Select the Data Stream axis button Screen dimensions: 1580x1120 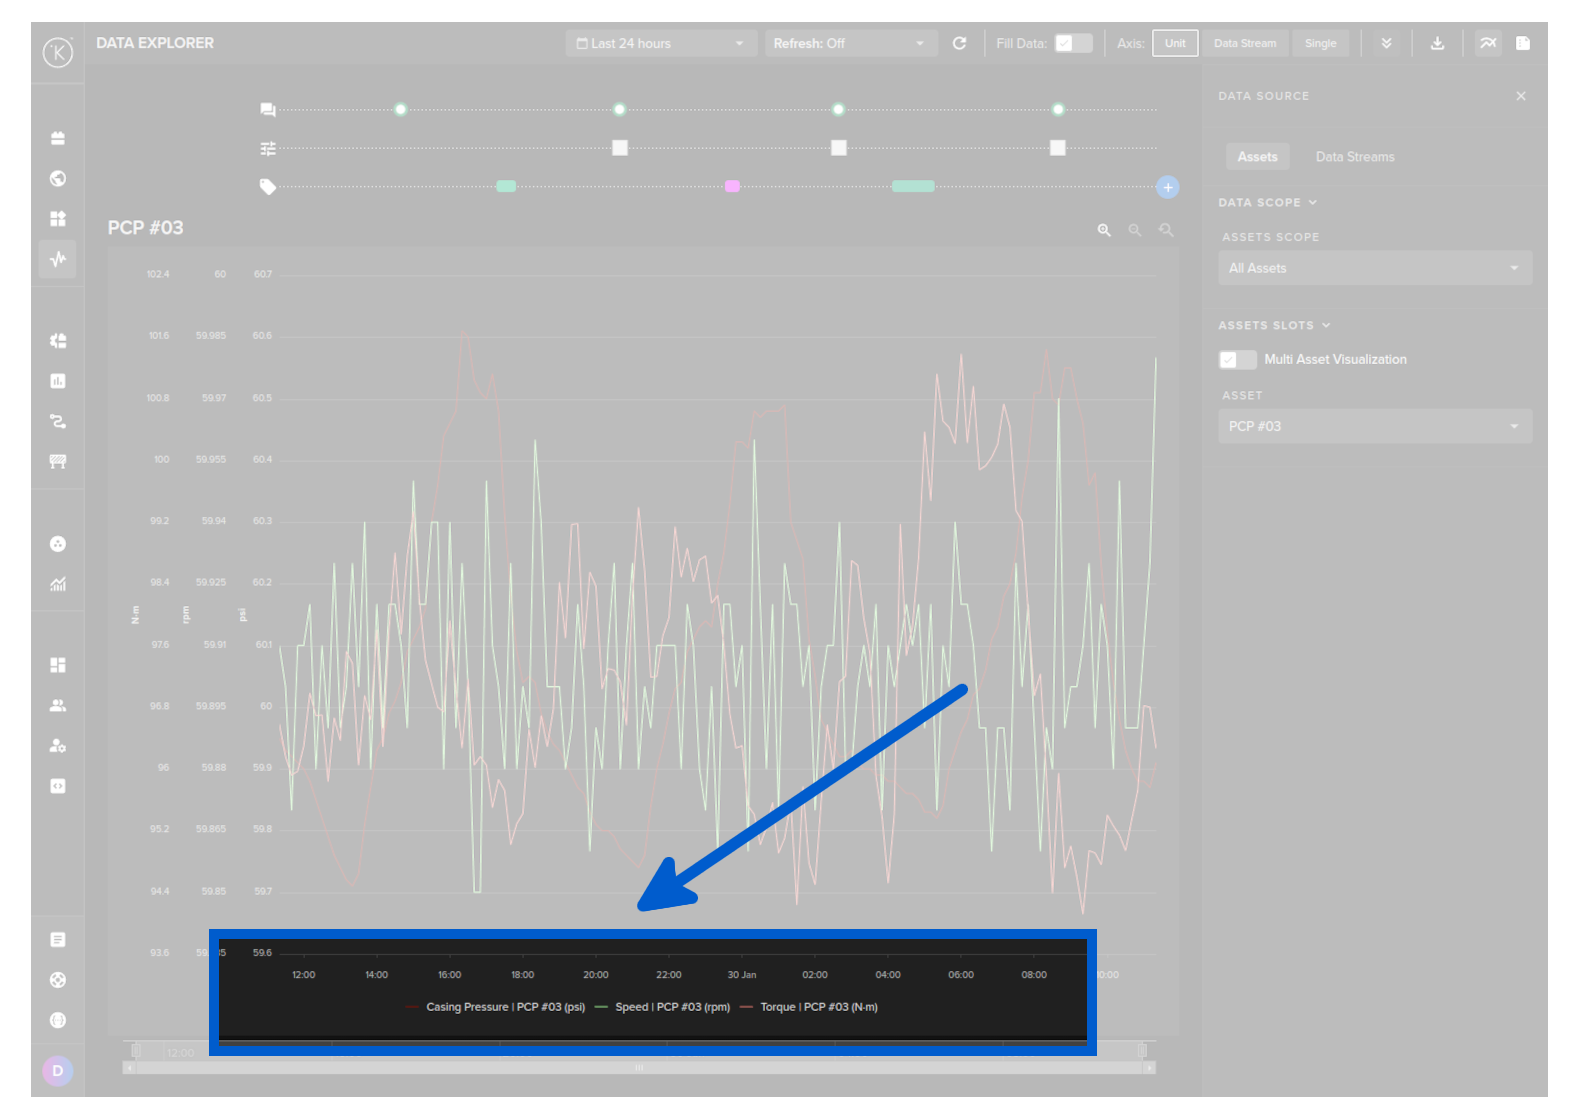coord(1245,43)
